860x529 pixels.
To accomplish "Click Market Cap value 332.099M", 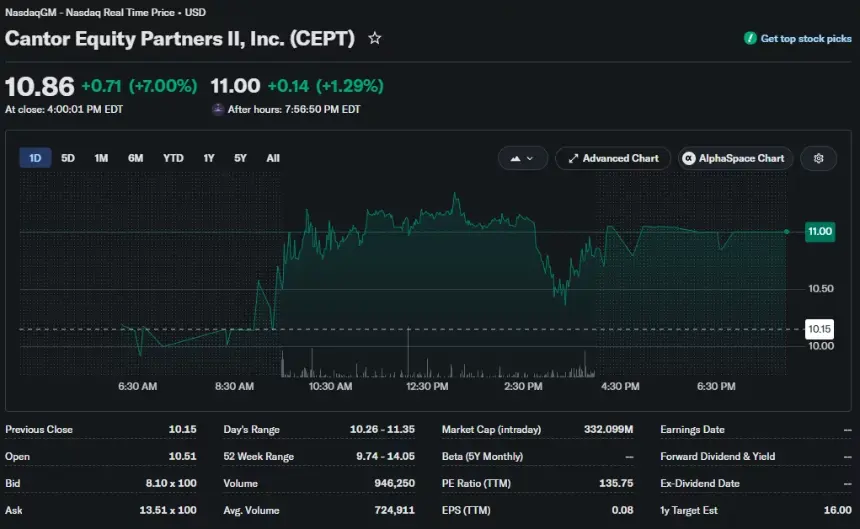I will coord(608,429).
